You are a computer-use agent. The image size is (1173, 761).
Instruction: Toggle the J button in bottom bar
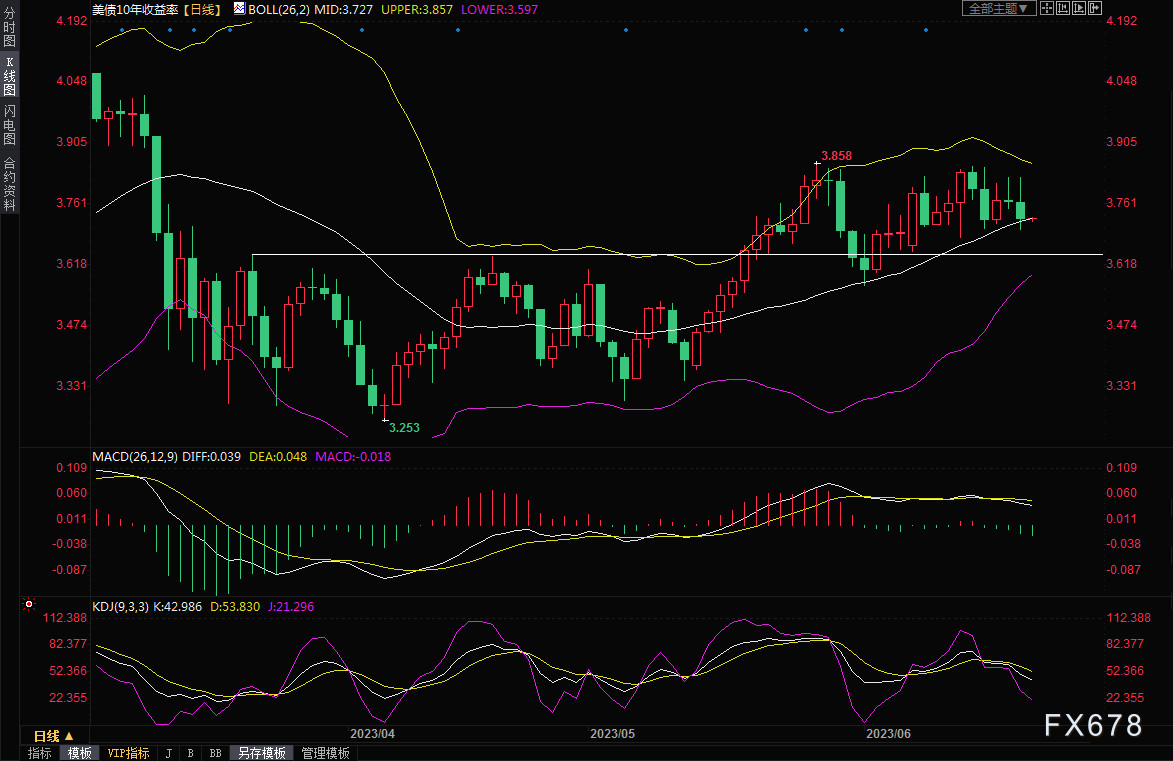click(168, 753)
